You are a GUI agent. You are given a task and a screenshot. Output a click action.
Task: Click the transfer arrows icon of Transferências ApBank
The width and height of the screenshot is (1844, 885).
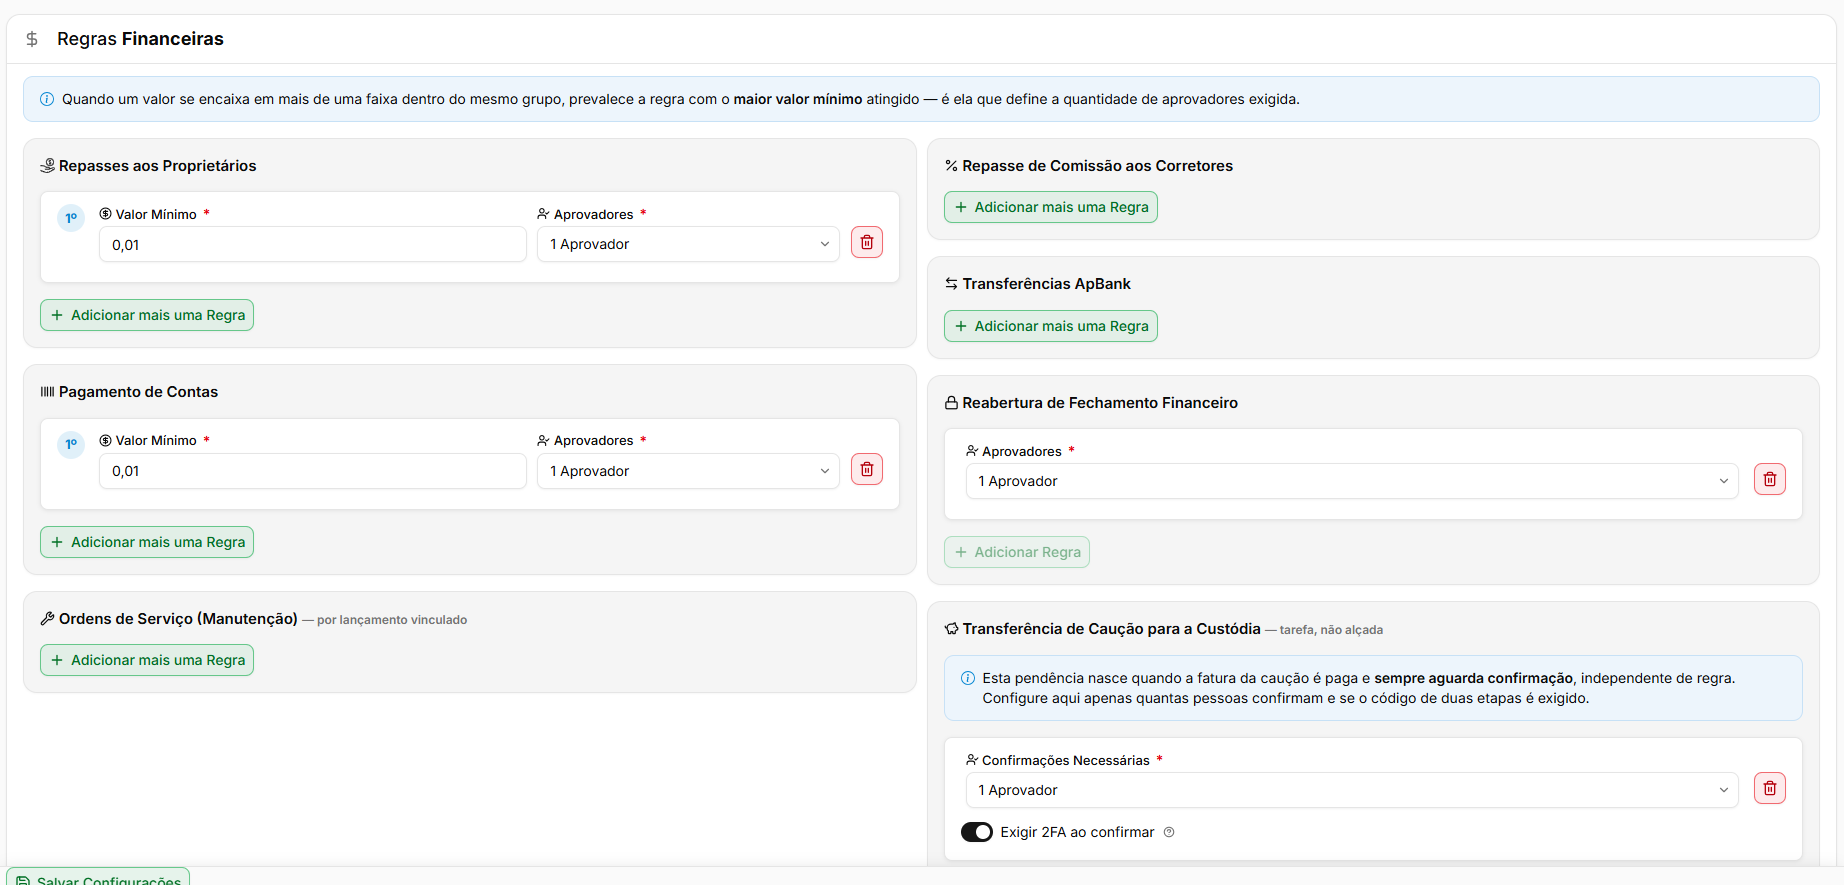pyautogui.click(x=951, y=284)
